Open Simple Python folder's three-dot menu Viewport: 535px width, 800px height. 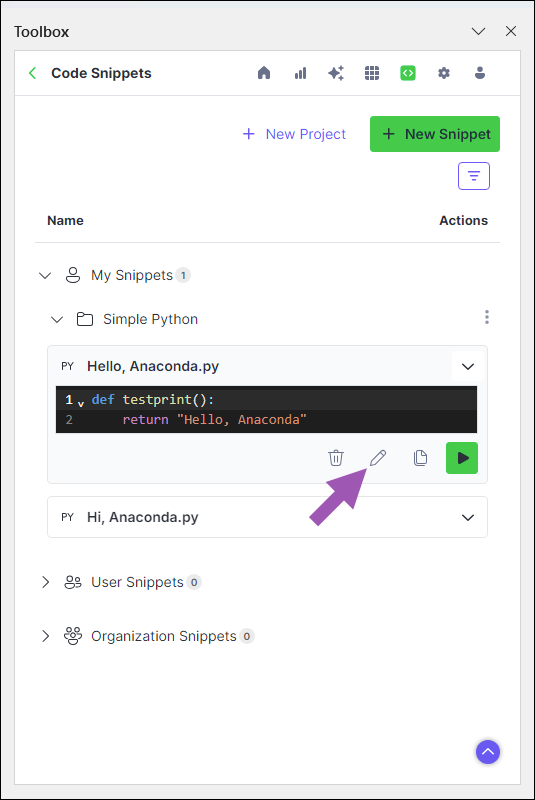[487, 317]
